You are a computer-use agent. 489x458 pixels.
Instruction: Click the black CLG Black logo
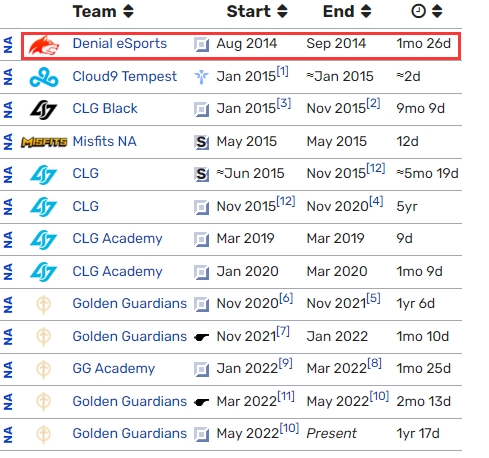(44, 110)
